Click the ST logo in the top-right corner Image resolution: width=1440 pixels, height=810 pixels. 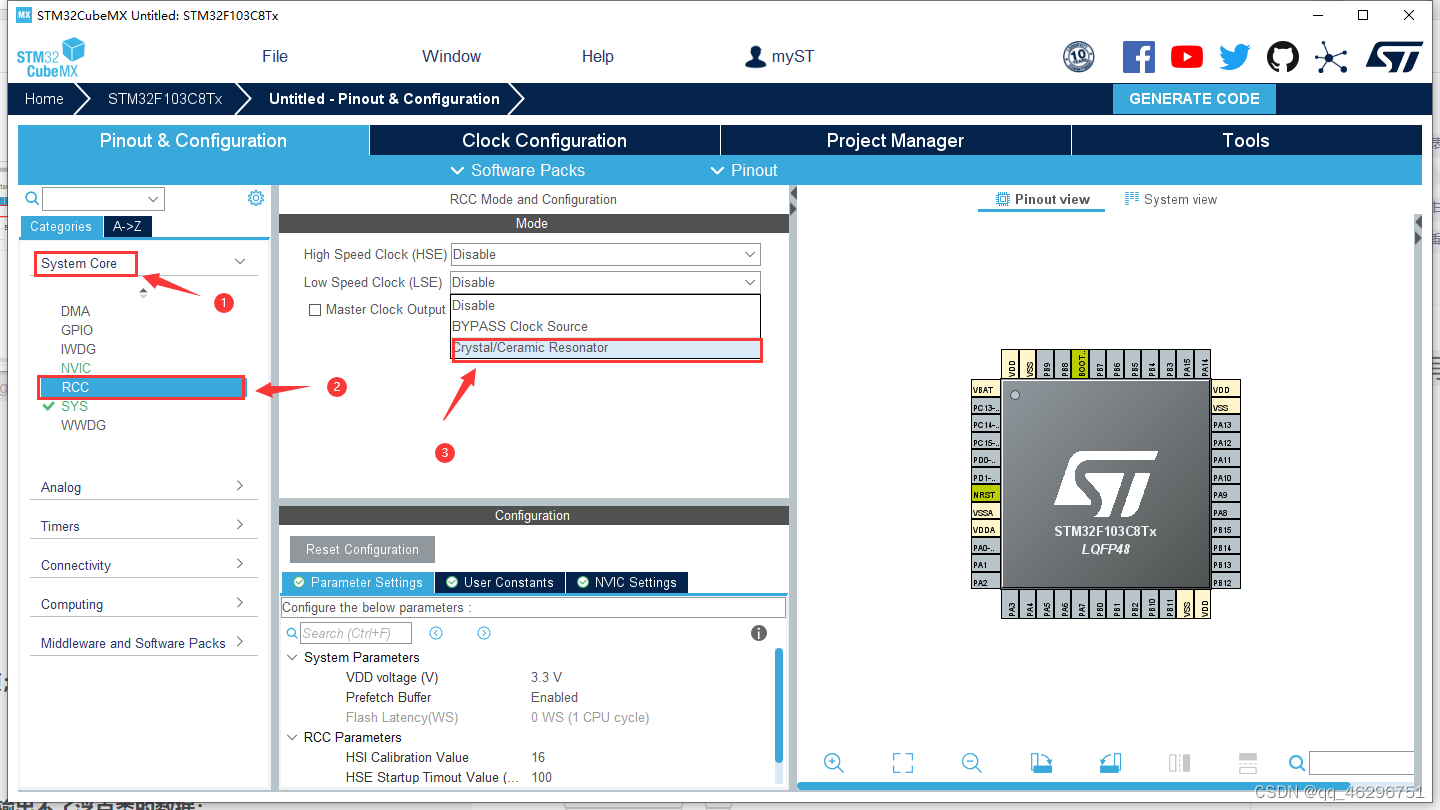tap(1394, 57)
